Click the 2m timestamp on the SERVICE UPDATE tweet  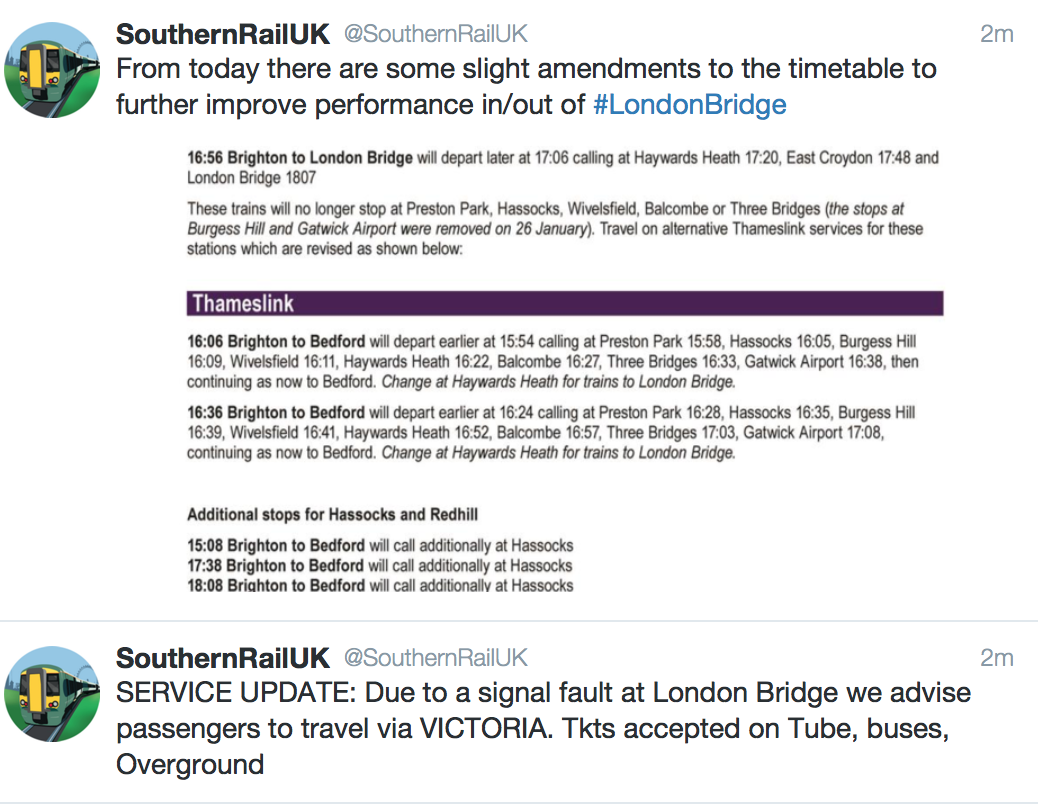point(996,657)
